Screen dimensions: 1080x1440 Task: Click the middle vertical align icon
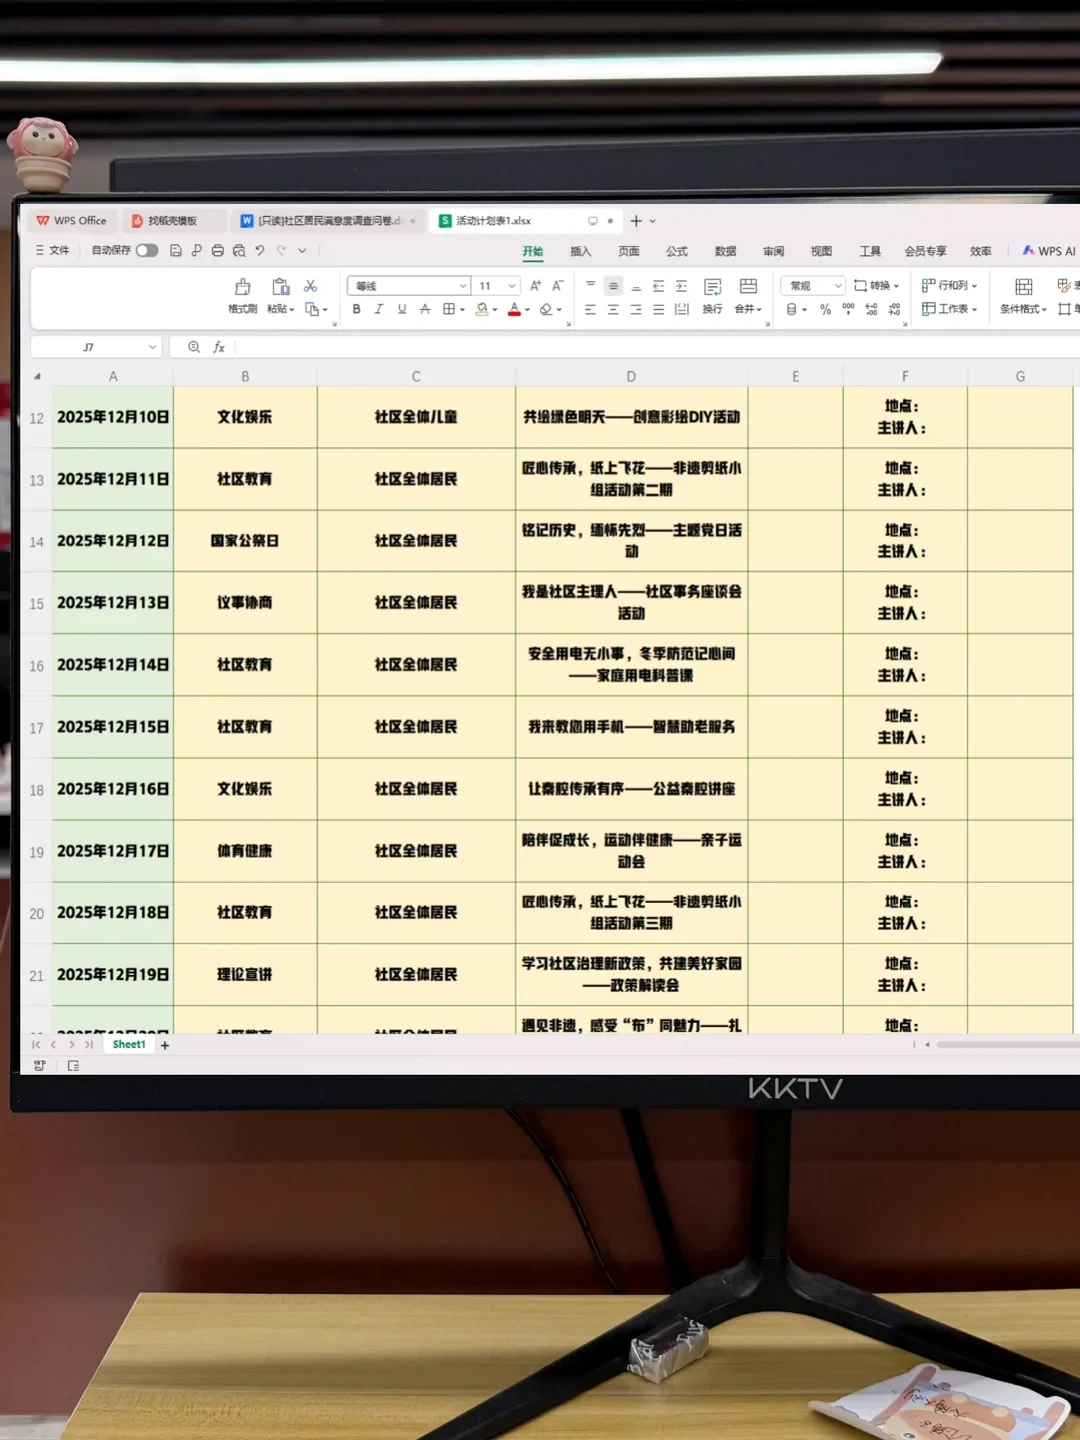[613, 286]
